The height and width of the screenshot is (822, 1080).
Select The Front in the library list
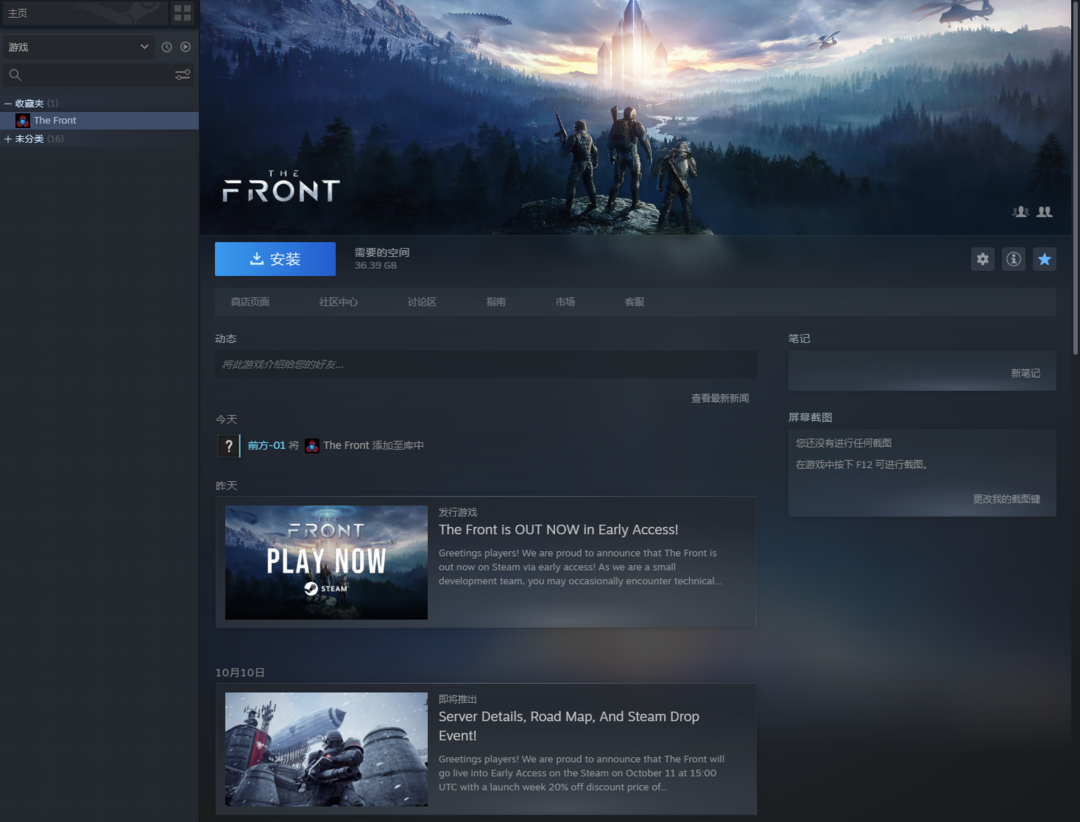click(x=55, y=121)
